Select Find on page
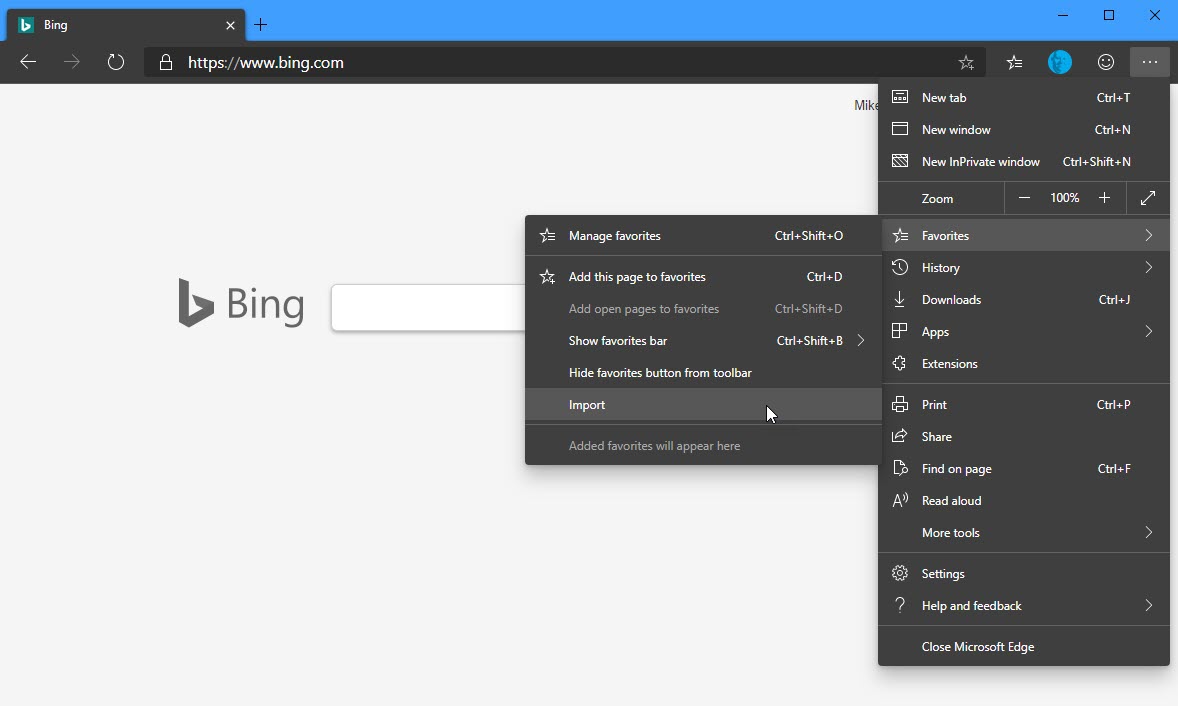Image resolution: width=1178 pixels, height=706 pixels. (1024, 469)
